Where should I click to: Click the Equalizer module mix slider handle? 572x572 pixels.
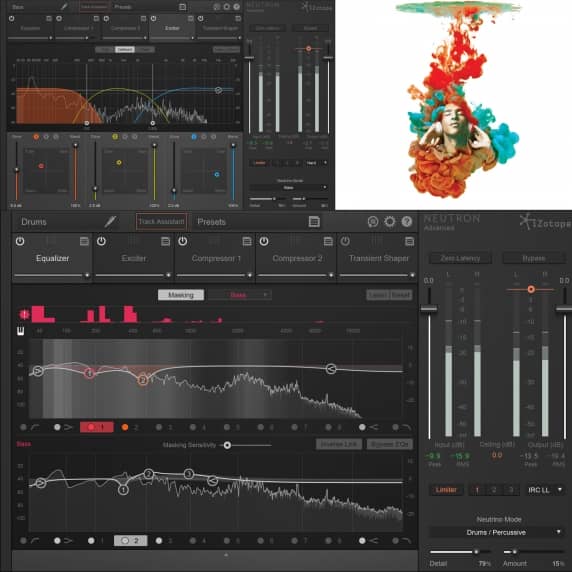87,275
